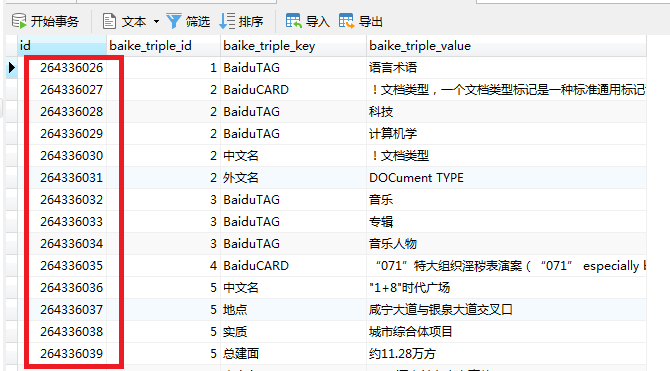Select cell with id 264336036
The height and width of the screenshot is (371, 670).
click(x=62, y=288)
